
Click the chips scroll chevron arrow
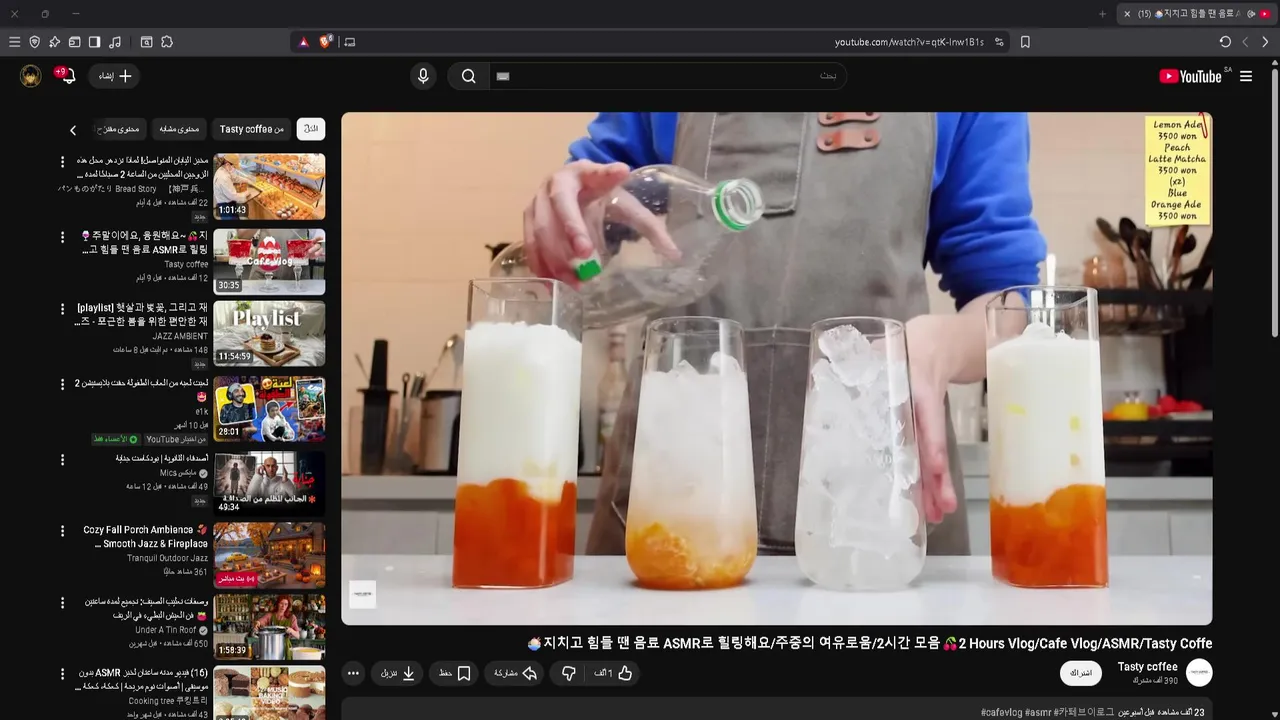pyautogui.click(x=73, y=130)
